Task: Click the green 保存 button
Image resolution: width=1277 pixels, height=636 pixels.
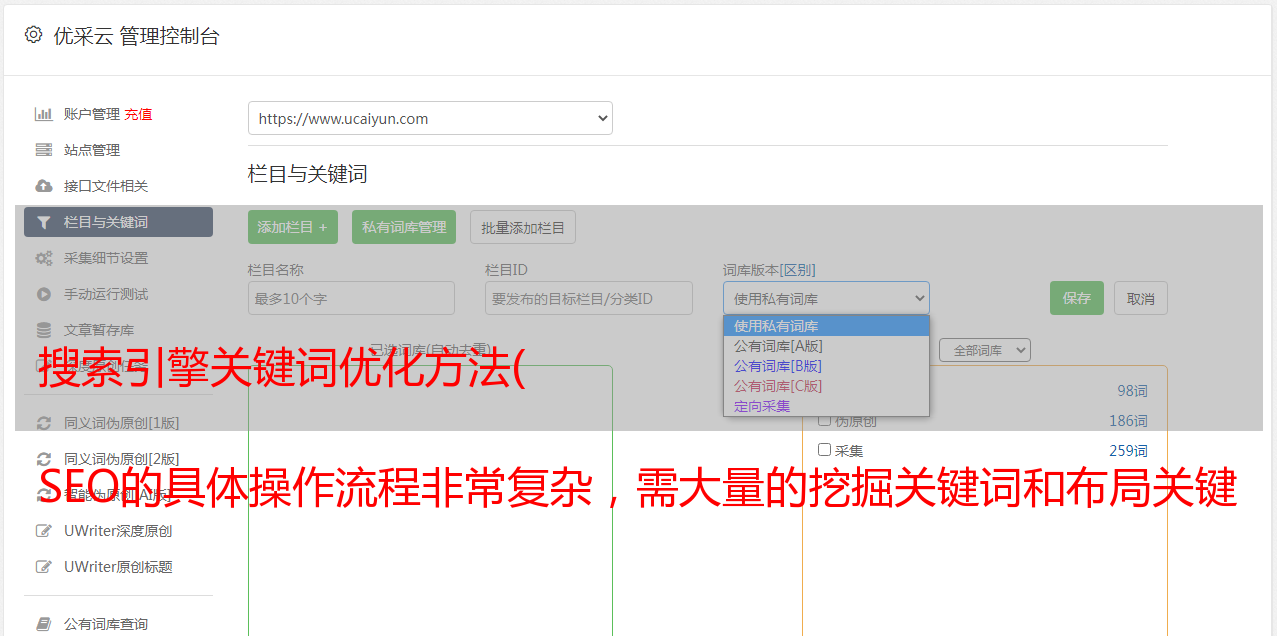Action: 1077,298
